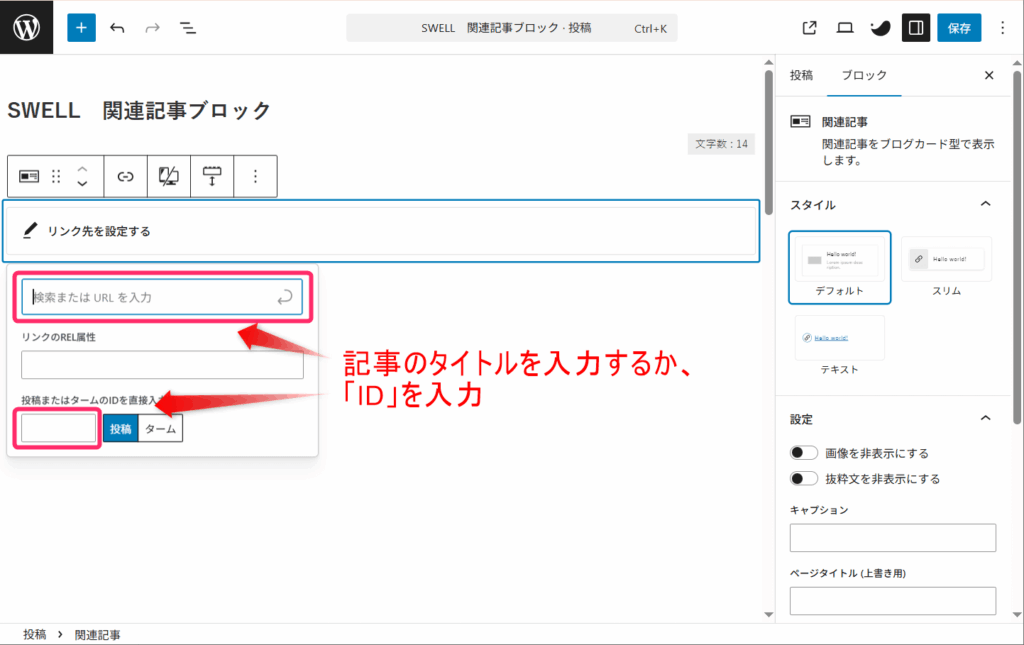Switch to the 投稿 sidebar tab
The width and height of the screenshot is (1024, 645).
coord(801,75)
